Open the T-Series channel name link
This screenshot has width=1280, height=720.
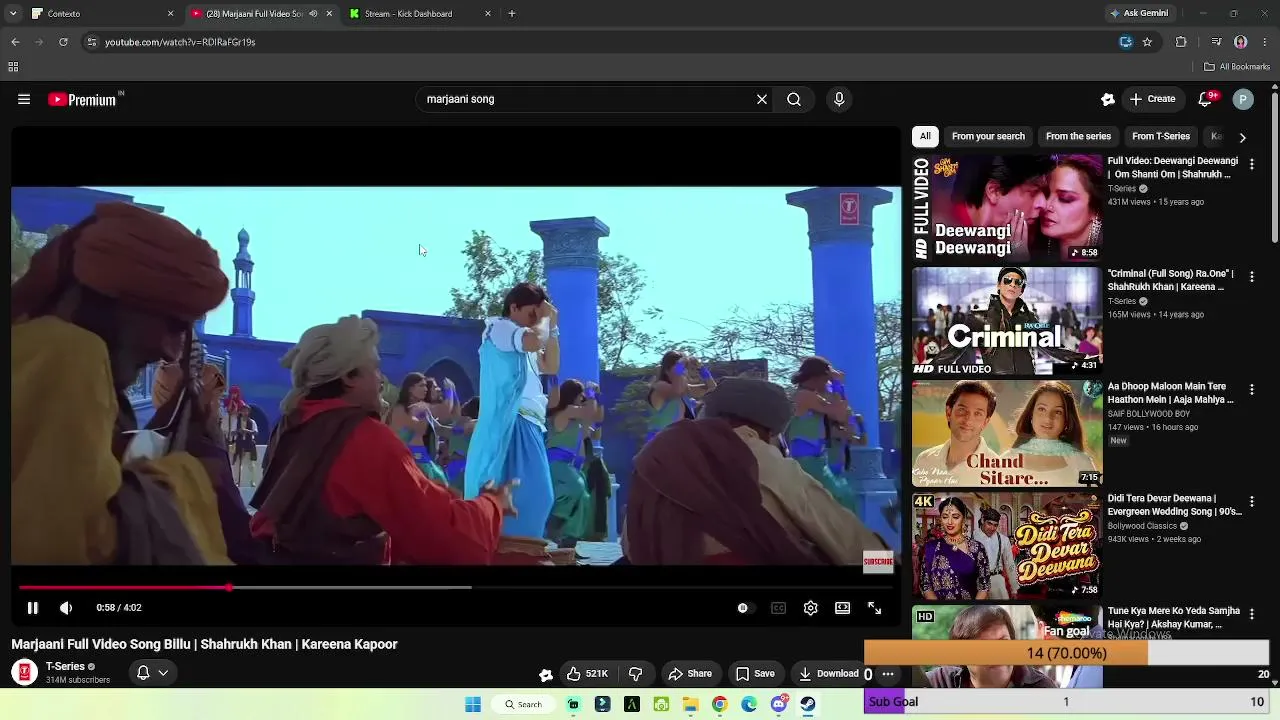click(x=65, y=667)
